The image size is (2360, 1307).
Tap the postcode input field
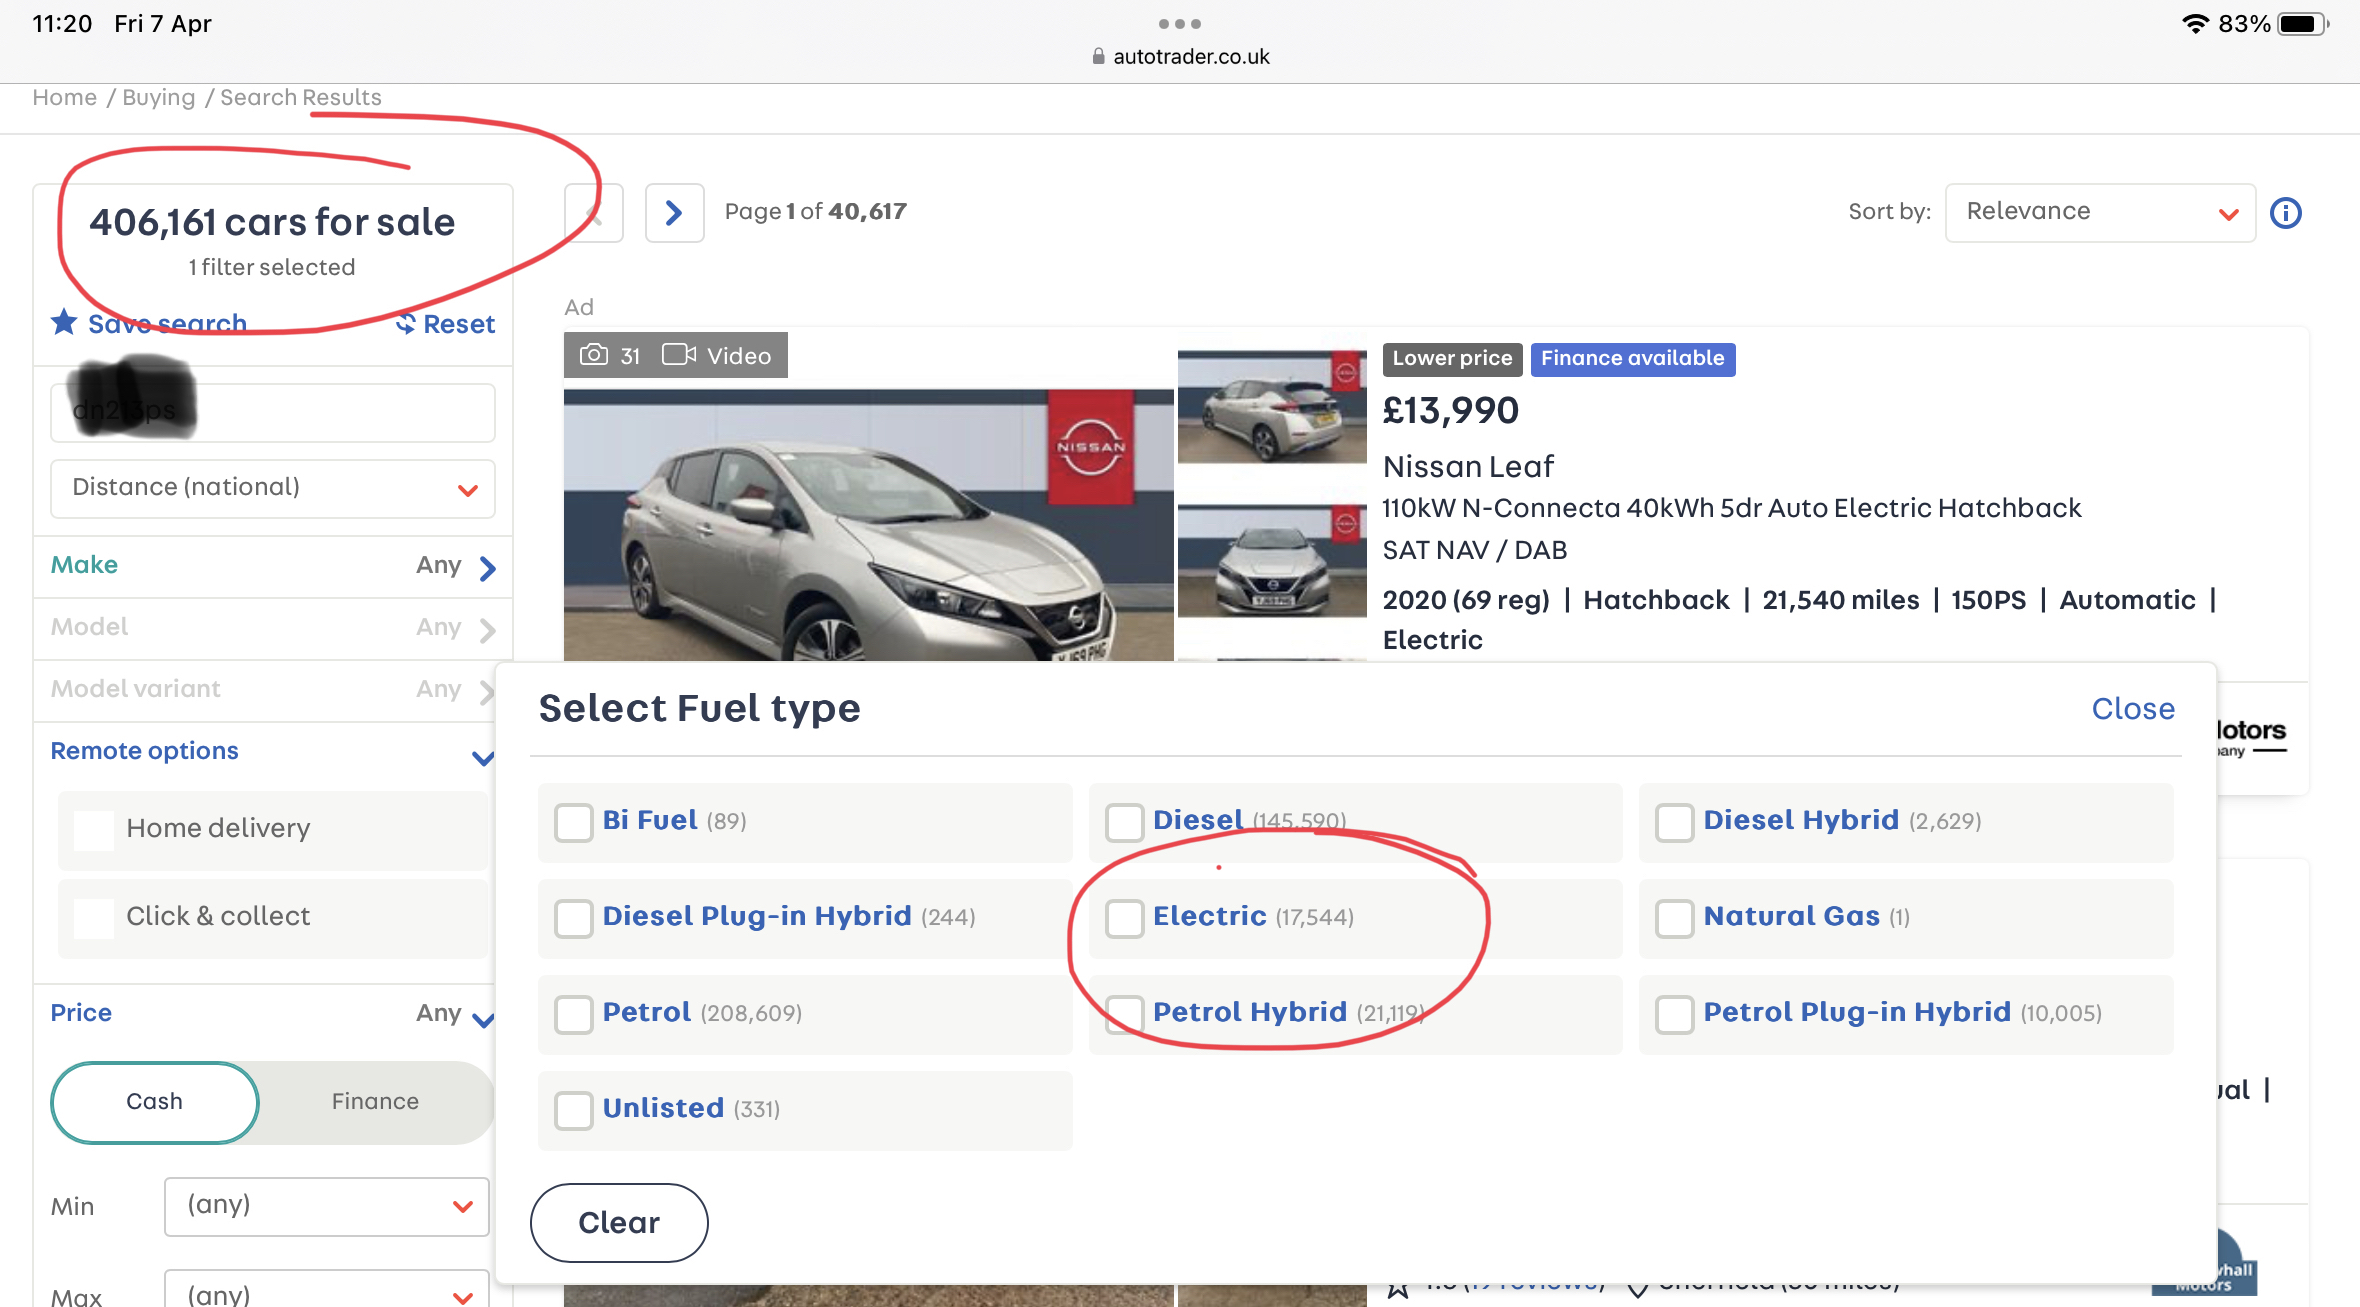(x=273, y=412)
